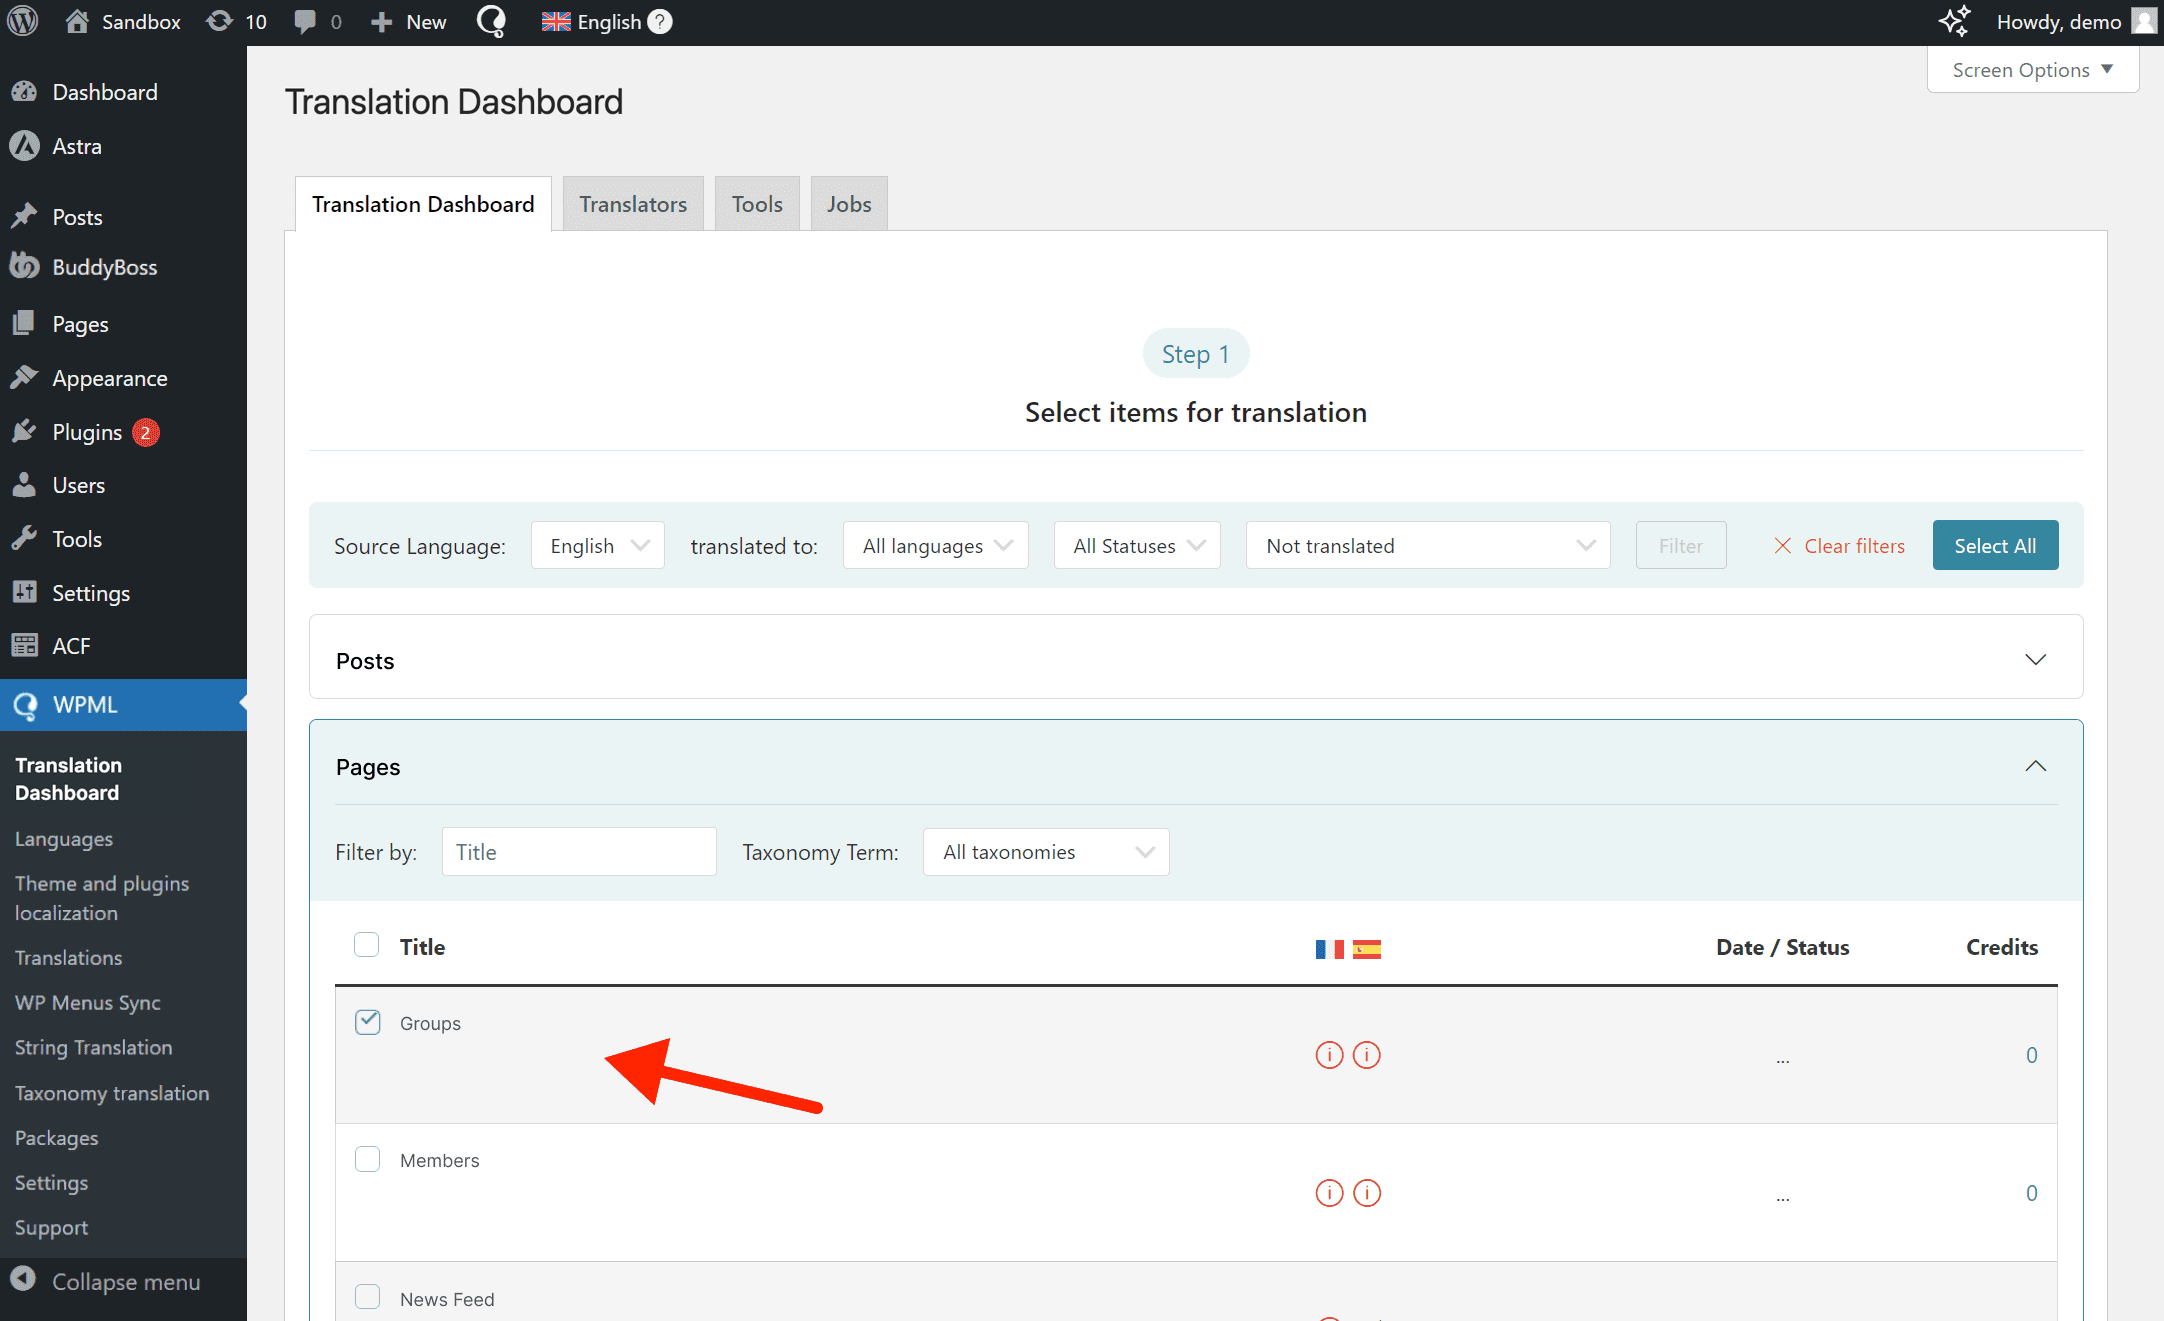Viewport: 2164px width, 1321px height.
Task: Check the Members page checkbox
Action: [x=368, y=1159]
